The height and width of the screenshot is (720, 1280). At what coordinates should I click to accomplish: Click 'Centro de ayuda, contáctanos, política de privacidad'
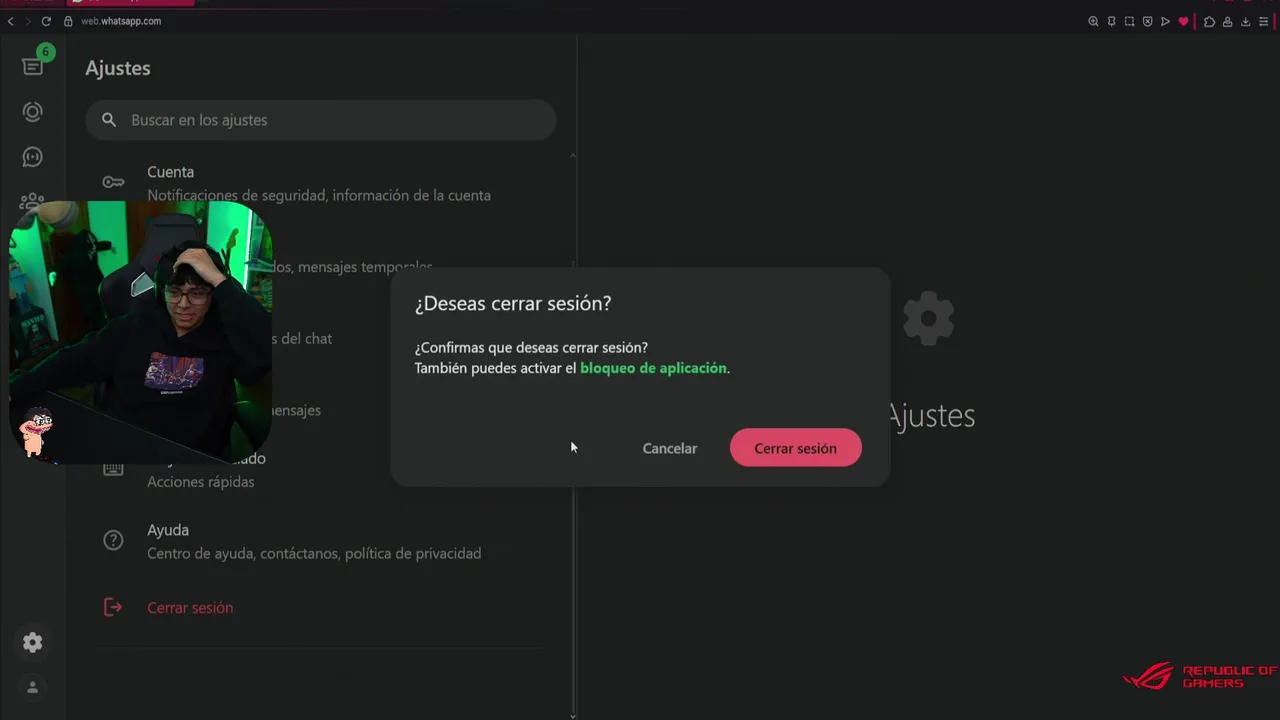[x=314, y=553]
